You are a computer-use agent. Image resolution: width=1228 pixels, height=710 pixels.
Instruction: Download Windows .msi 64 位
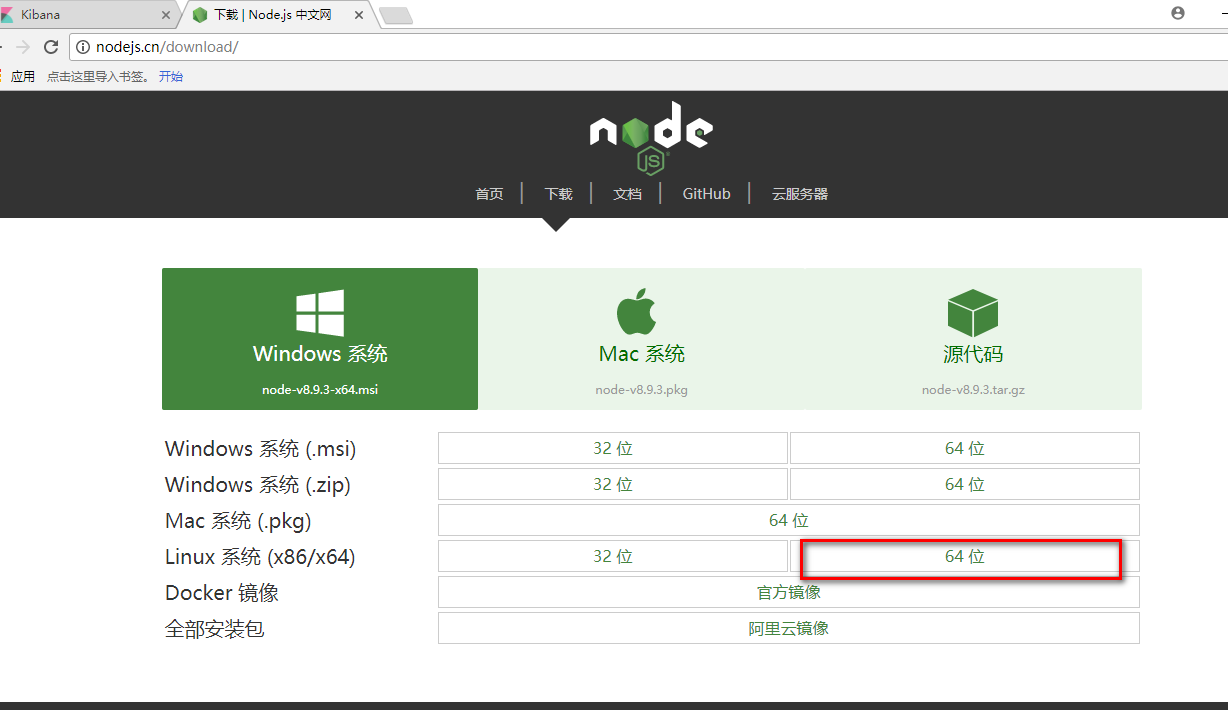[965, 448]
